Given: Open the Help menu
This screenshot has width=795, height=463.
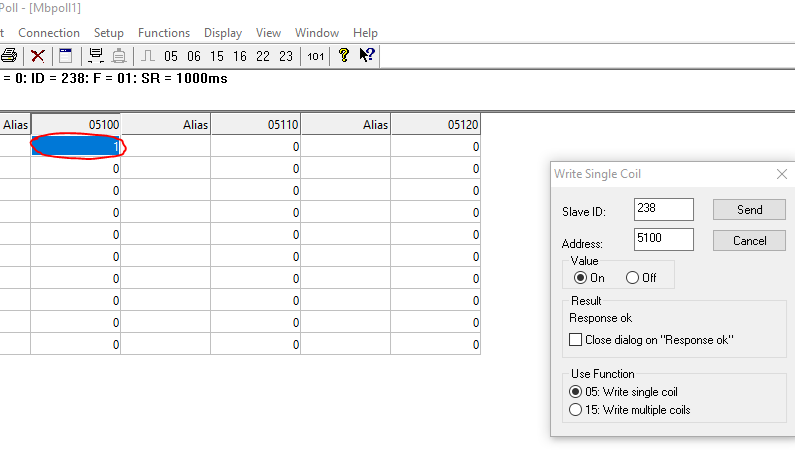Looking at the screenshot, I should (x=365, y=33).
